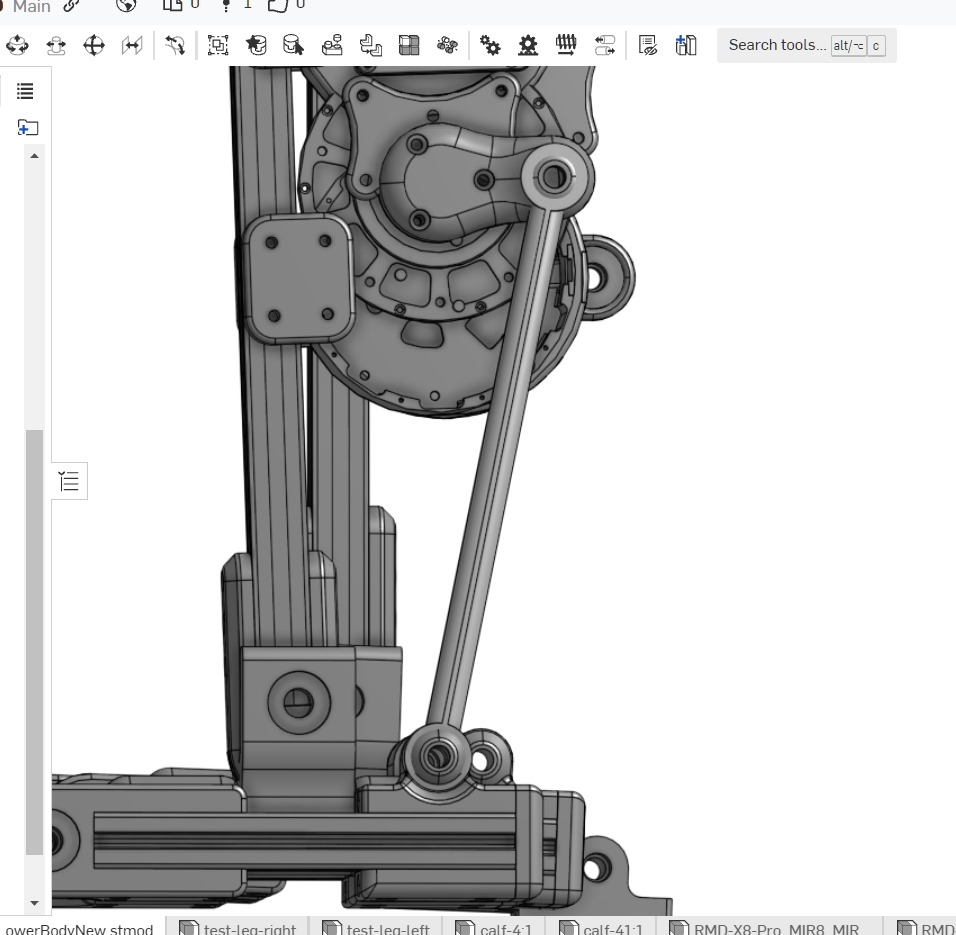Screen dimensions: 956x935
Task: Click the linear relation arrows icon
Action: [x=604, y=45]
